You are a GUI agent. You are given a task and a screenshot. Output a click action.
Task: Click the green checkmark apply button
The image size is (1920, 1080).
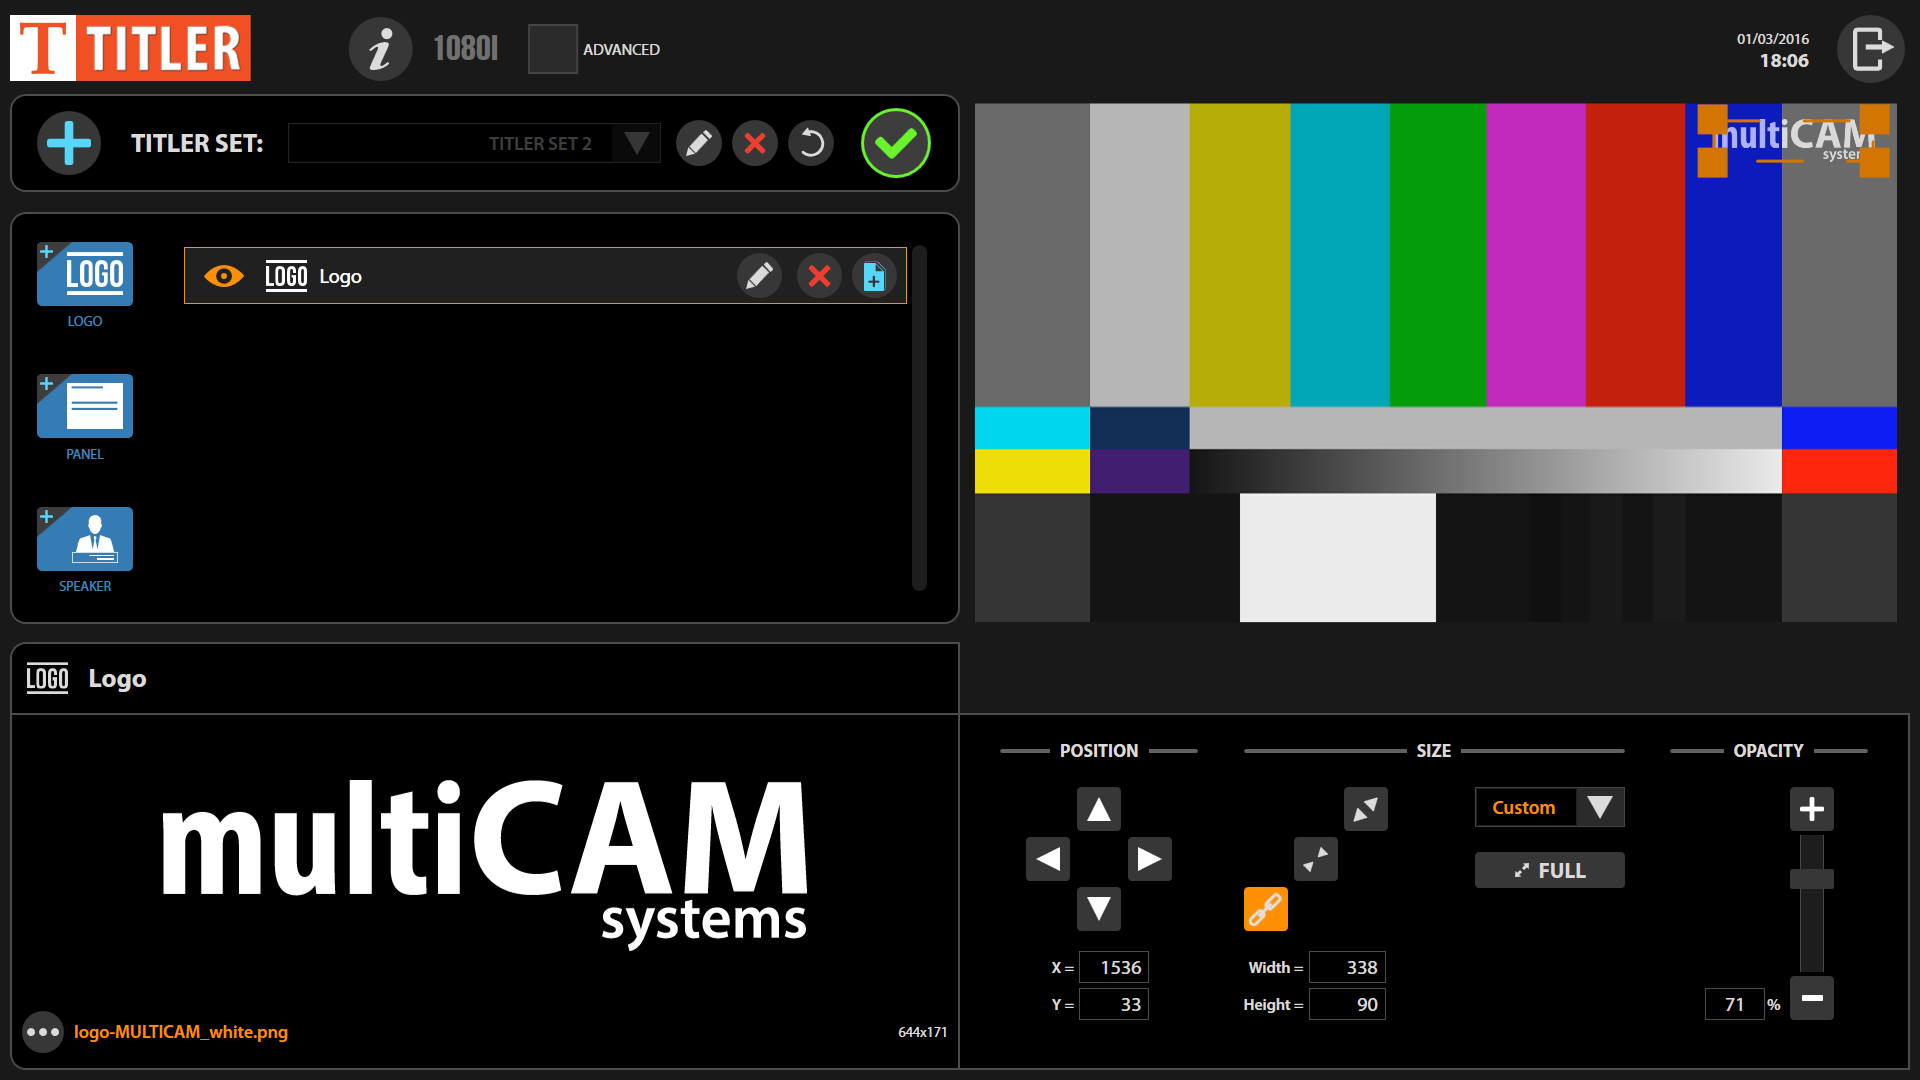pos(895,143)
